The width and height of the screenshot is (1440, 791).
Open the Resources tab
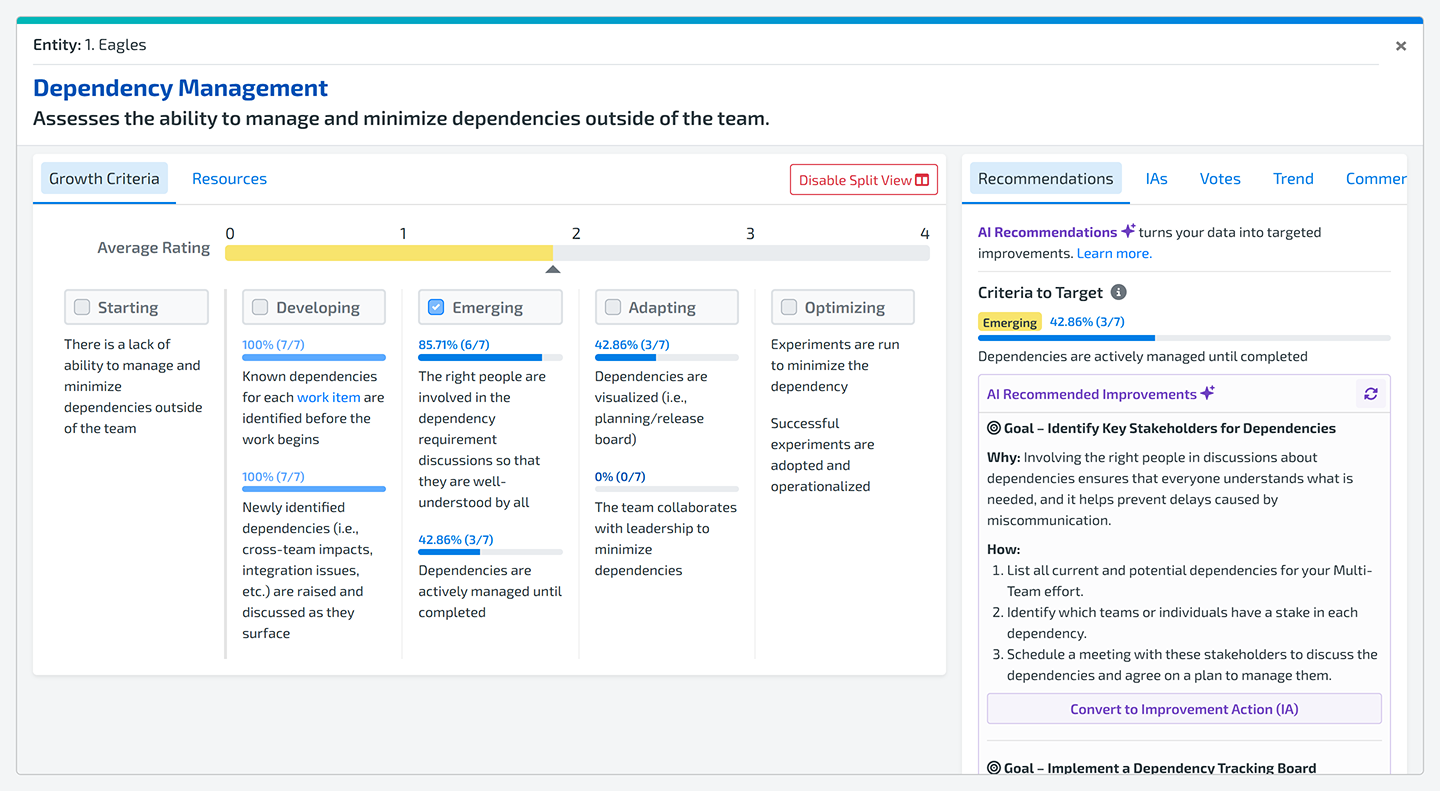[x=229, y=179]
